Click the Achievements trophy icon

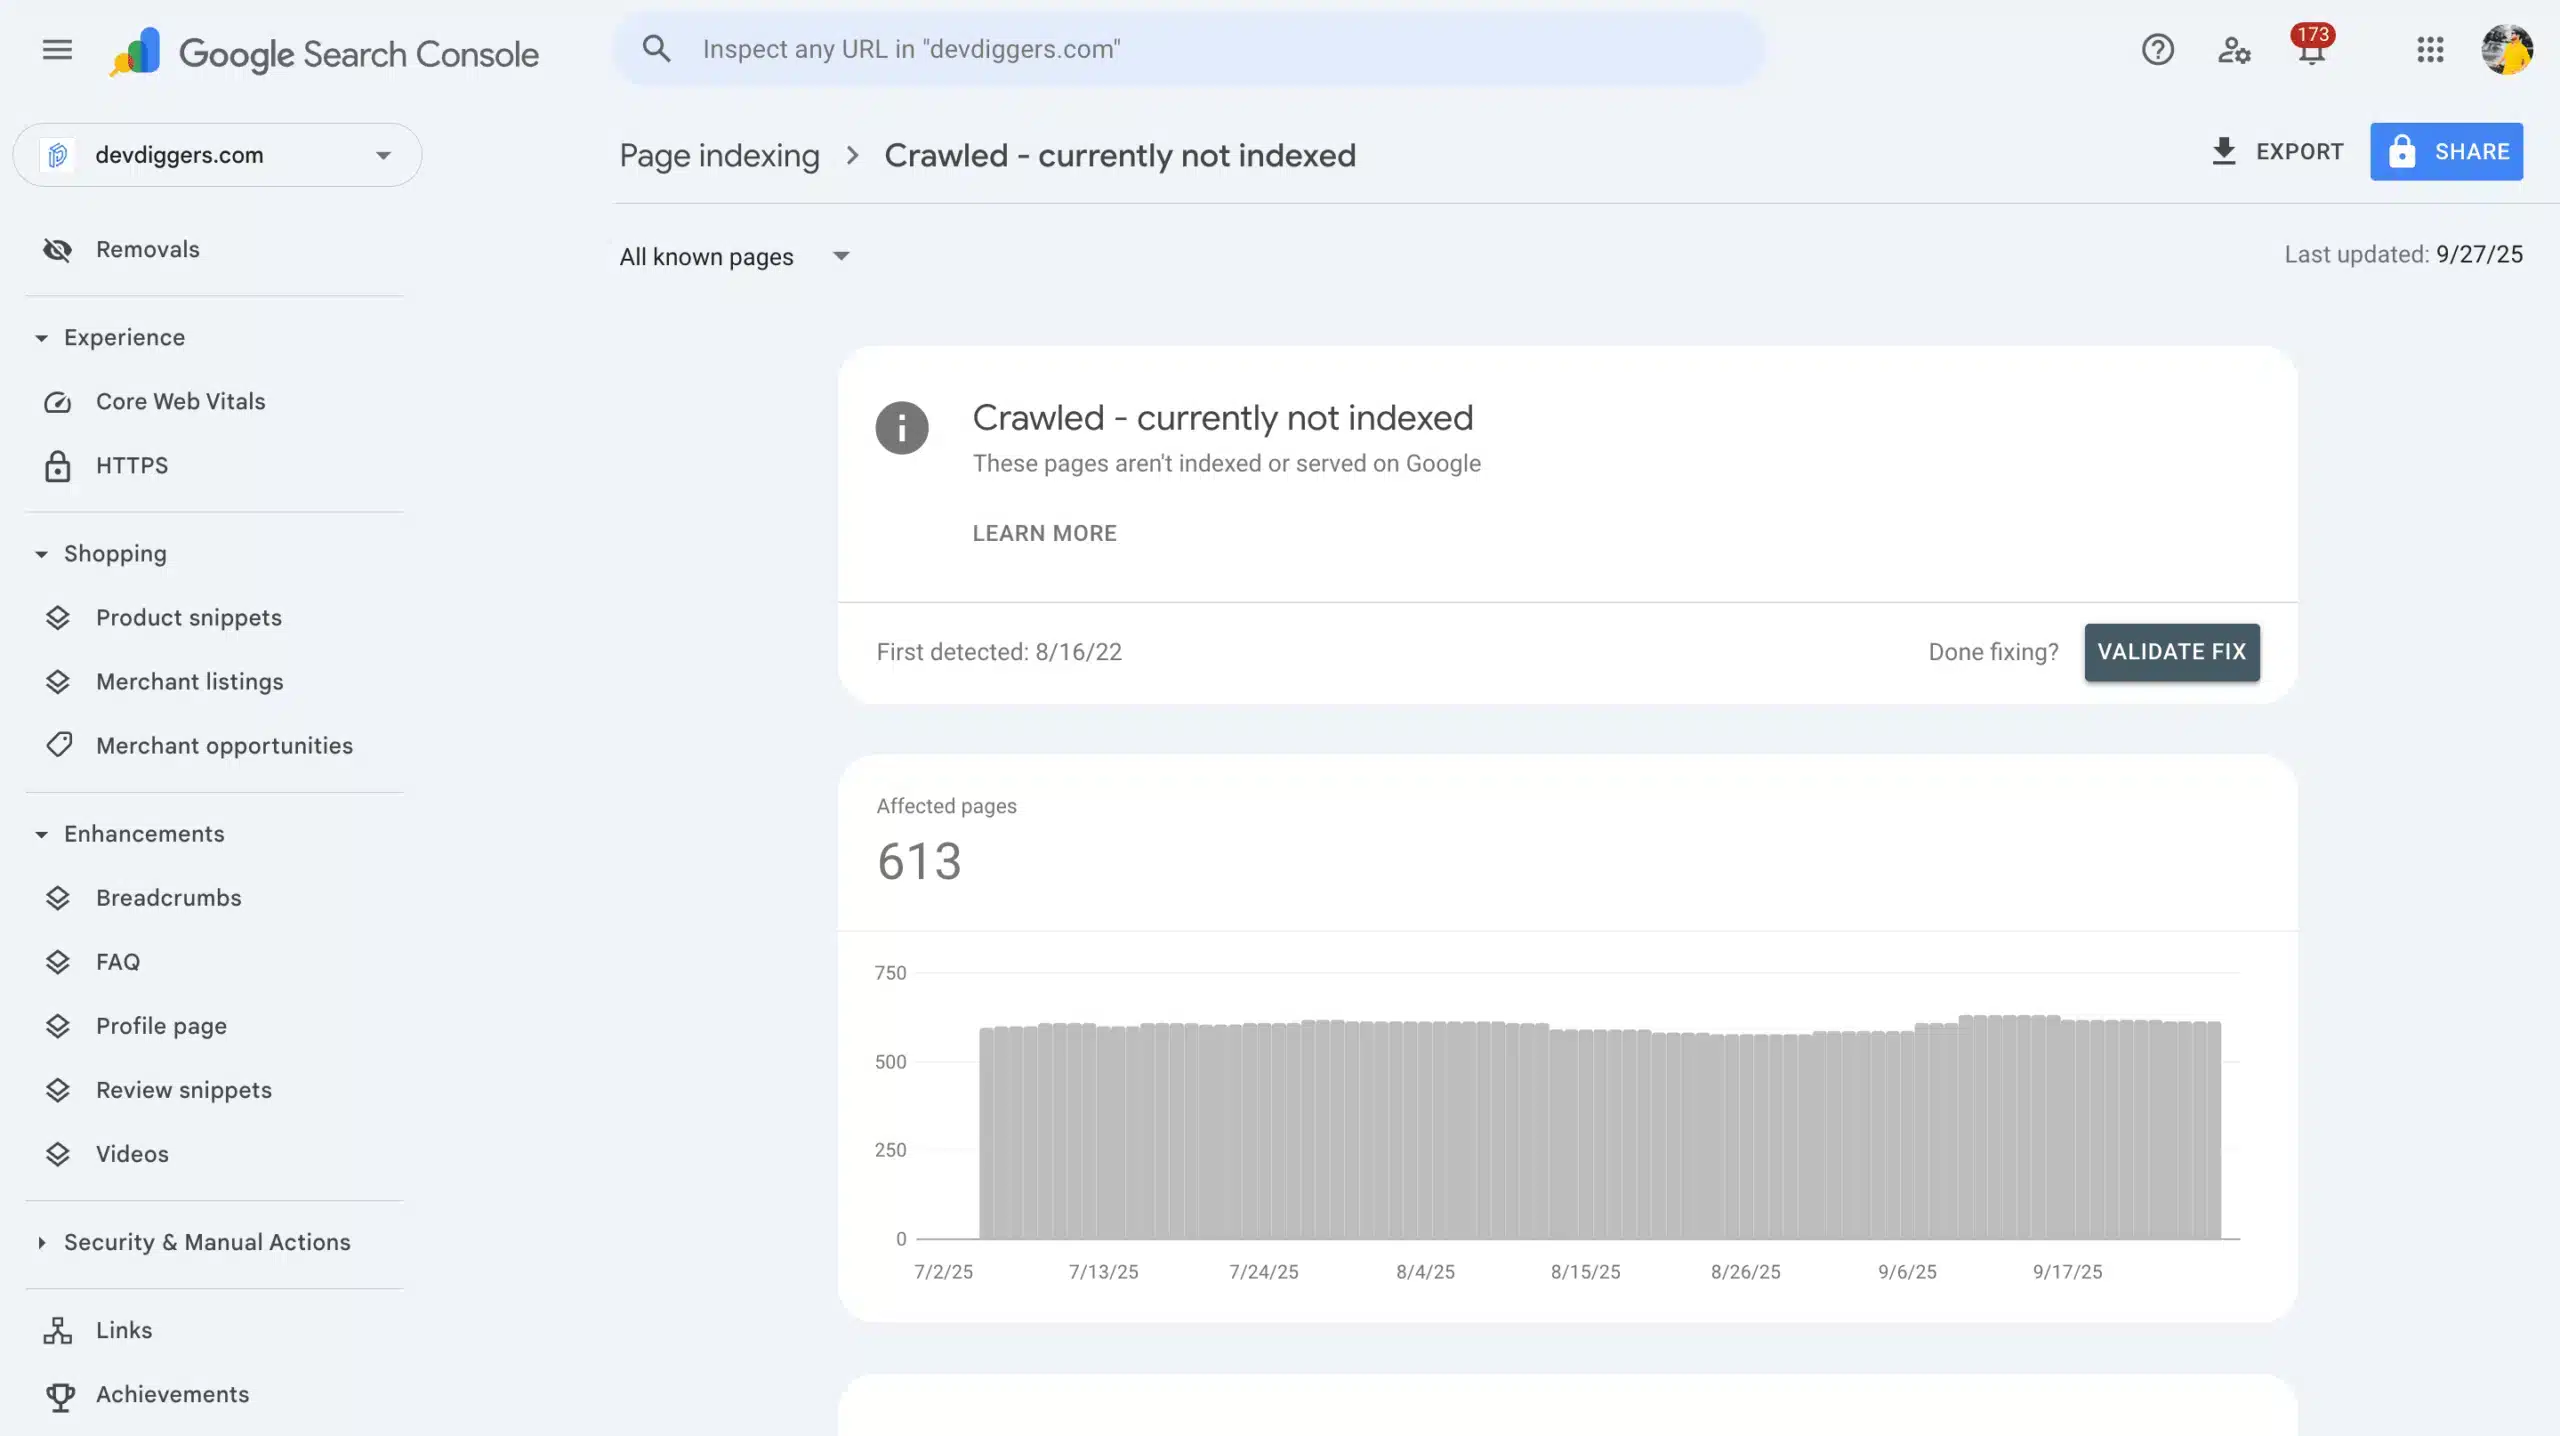click(x=60, y=1396)
